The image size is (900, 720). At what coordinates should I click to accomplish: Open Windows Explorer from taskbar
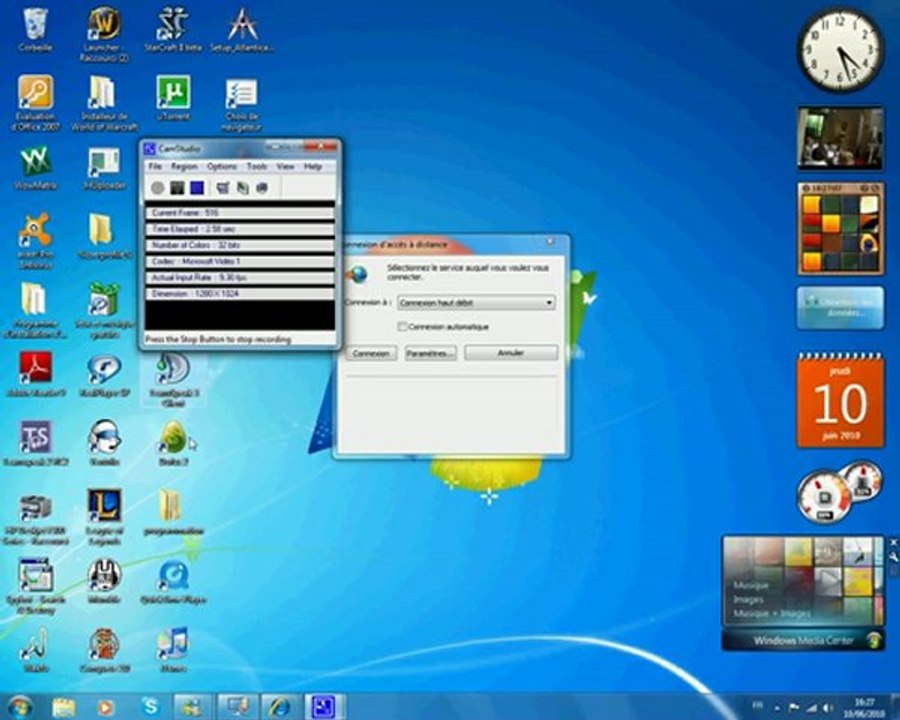[63, 707]
